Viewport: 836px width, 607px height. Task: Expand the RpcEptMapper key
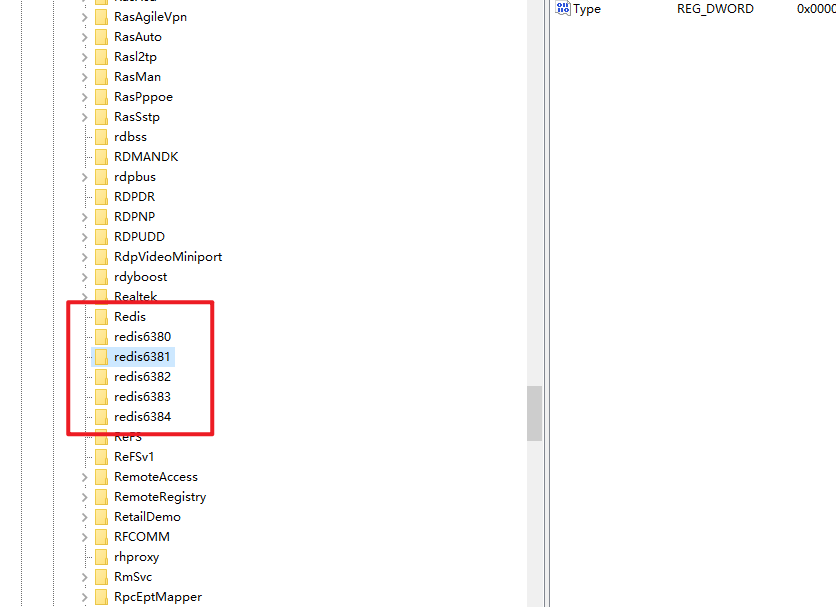[84, 597]
